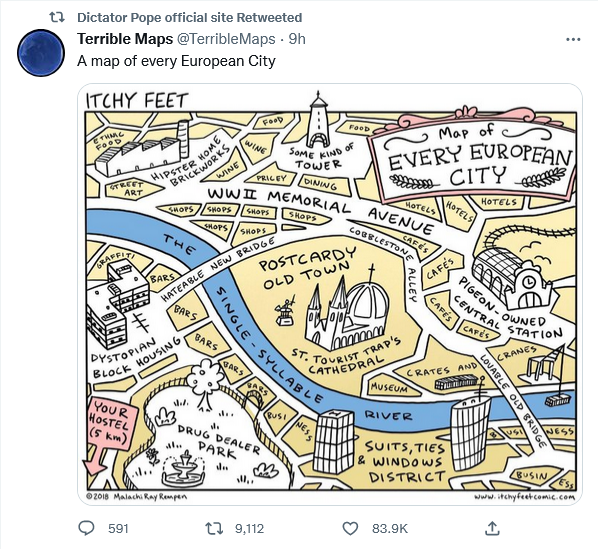Click the tweet text A map of every European City
598x549 pixels.
pyautogui.click(x=176, y=61)
